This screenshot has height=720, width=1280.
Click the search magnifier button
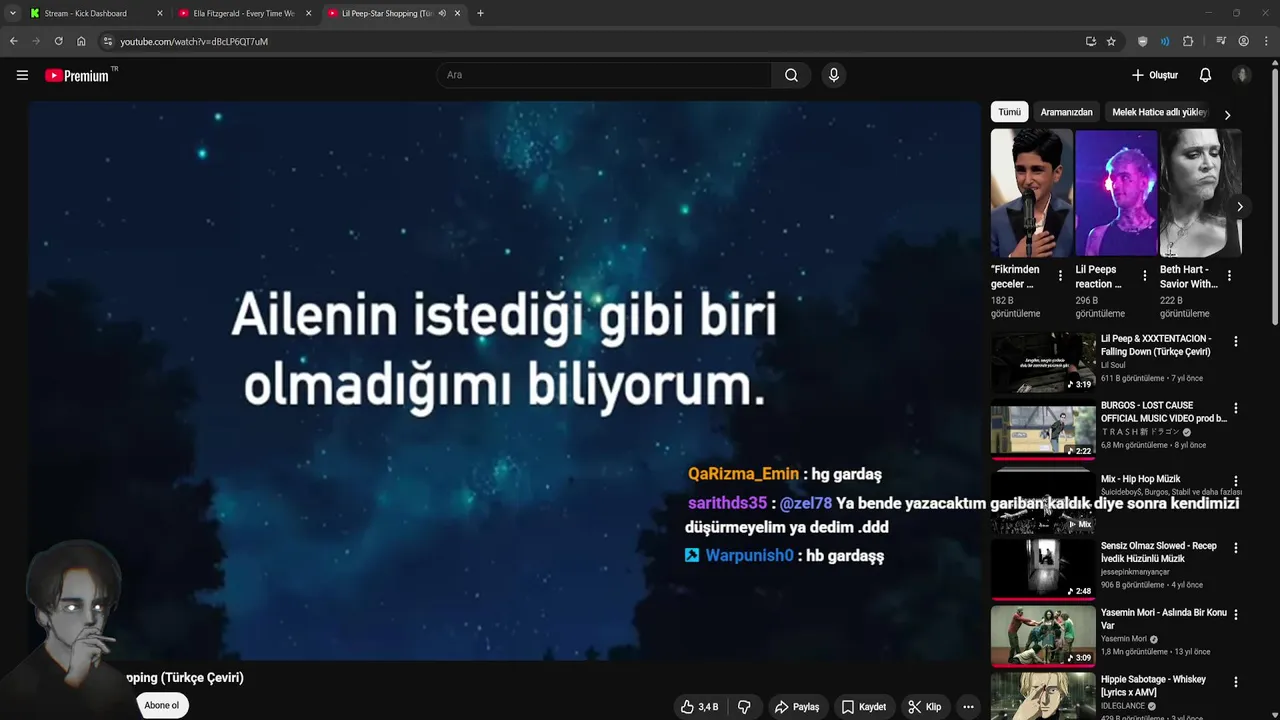pyautogui.click(x=791, y=75)
